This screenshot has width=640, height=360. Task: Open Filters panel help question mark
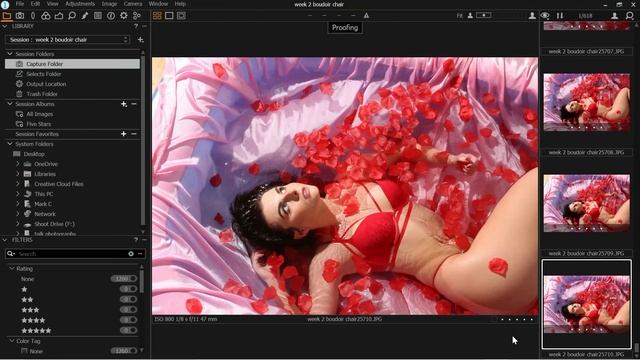[x=136, y=240]
